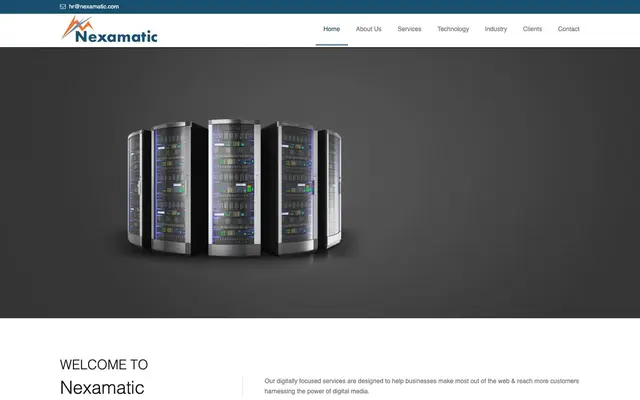Viewport: 640px width, 400px height.
Task: Select the WELCOME TO heading text
Action: pyautogui.click(x=104, y=364)
